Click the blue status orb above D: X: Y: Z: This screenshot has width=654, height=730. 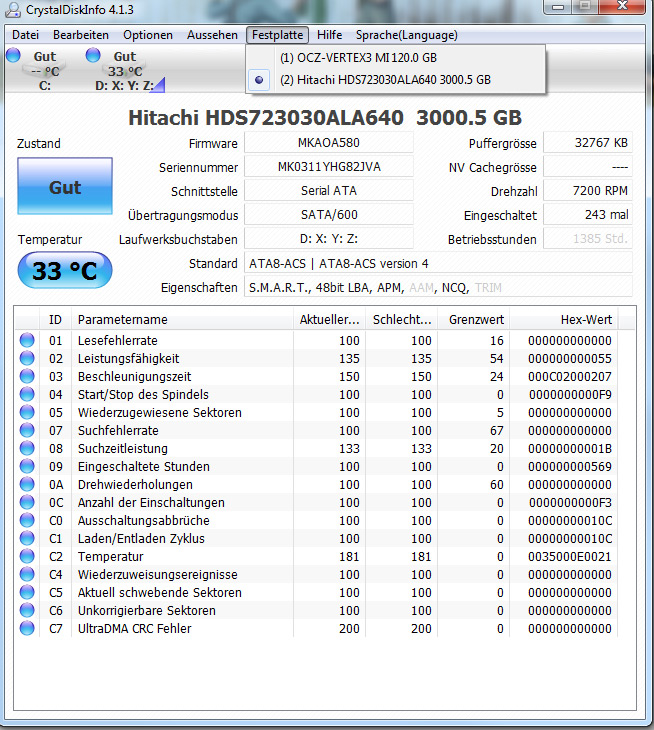[93, 55]
